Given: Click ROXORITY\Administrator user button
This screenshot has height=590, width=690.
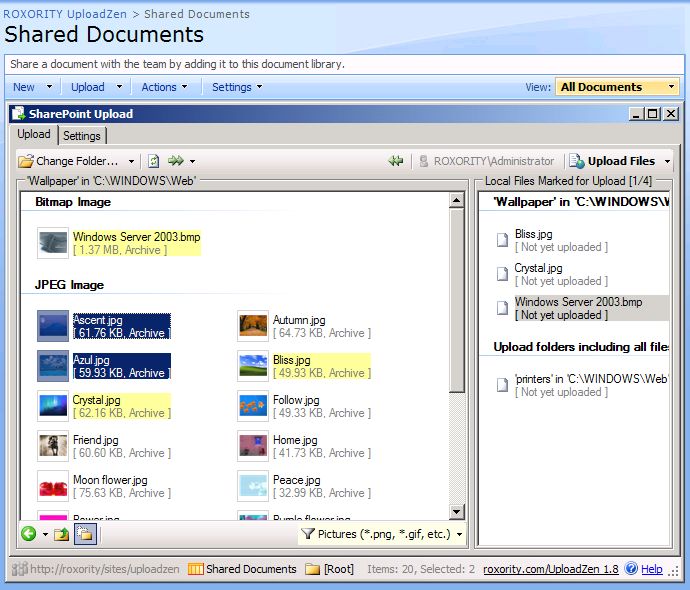Looking at the screenshot, I should 487,161.
